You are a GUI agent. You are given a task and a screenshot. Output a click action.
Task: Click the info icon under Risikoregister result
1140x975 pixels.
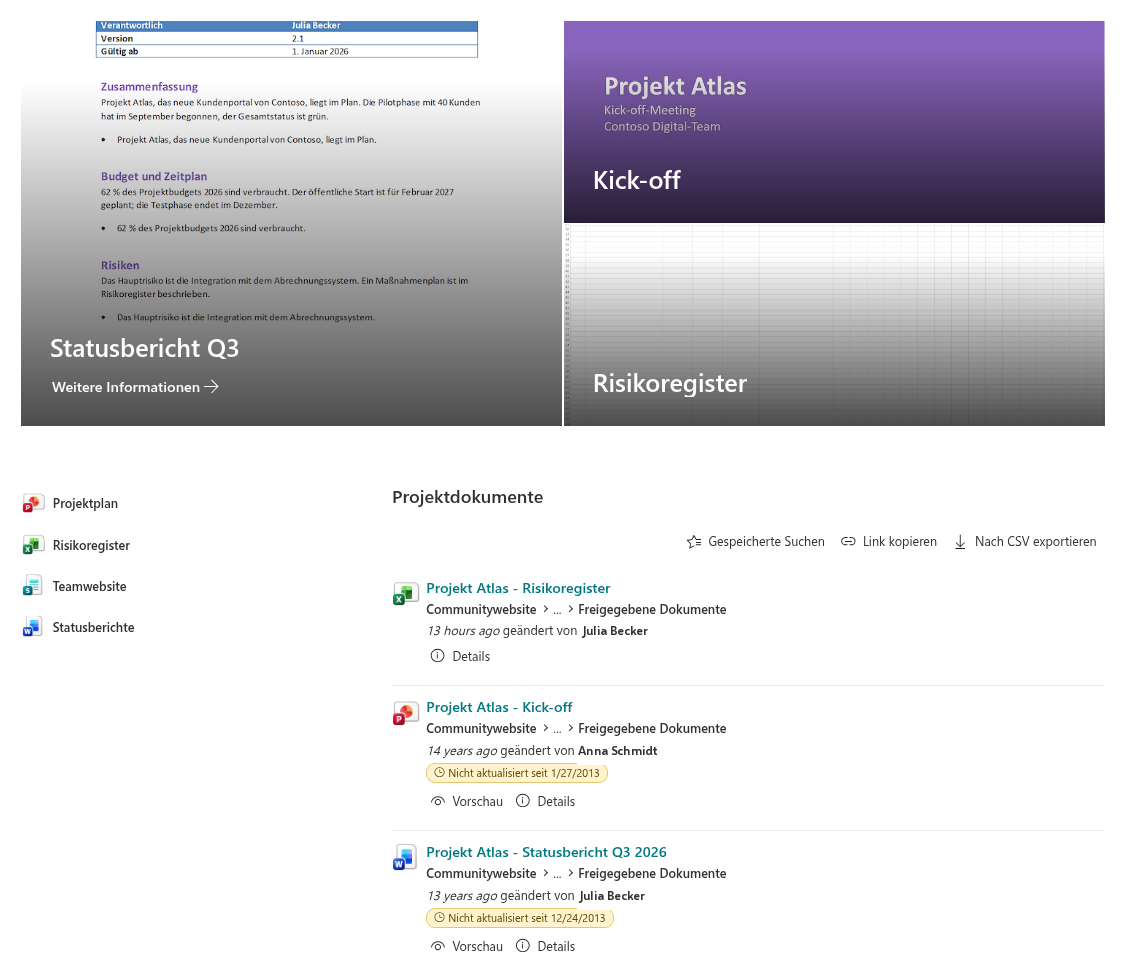pos(438,656)
